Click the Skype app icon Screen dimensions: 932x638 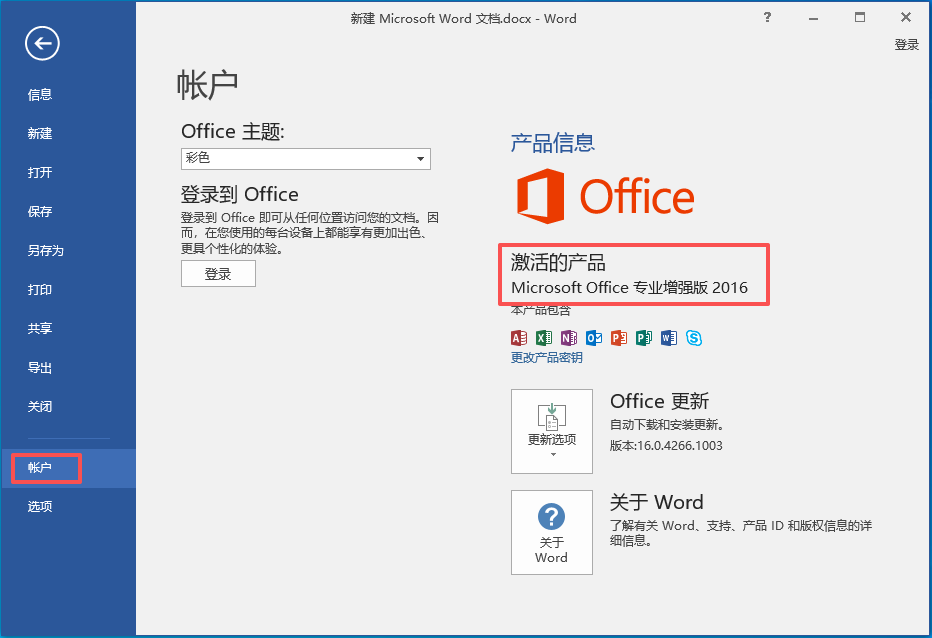694,338
